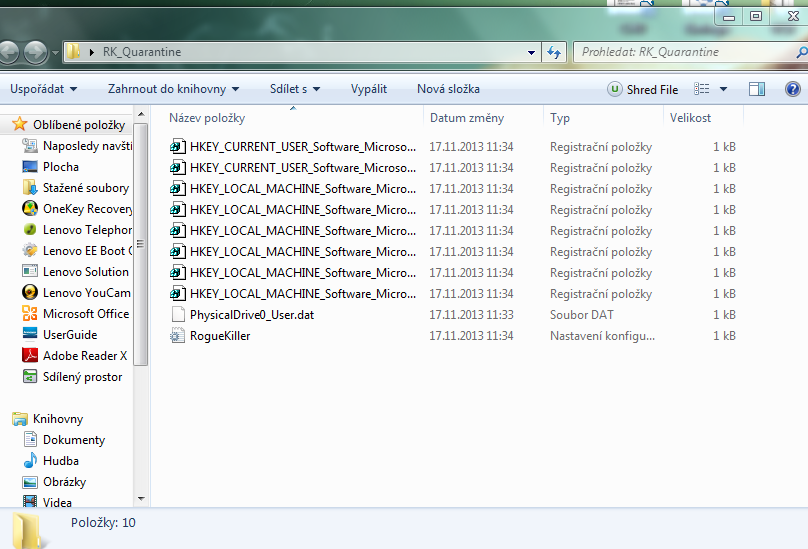This screenshot has height=549, width=808.
Task: Click the Sdílený prostor icon
Action: pos(30,376)
